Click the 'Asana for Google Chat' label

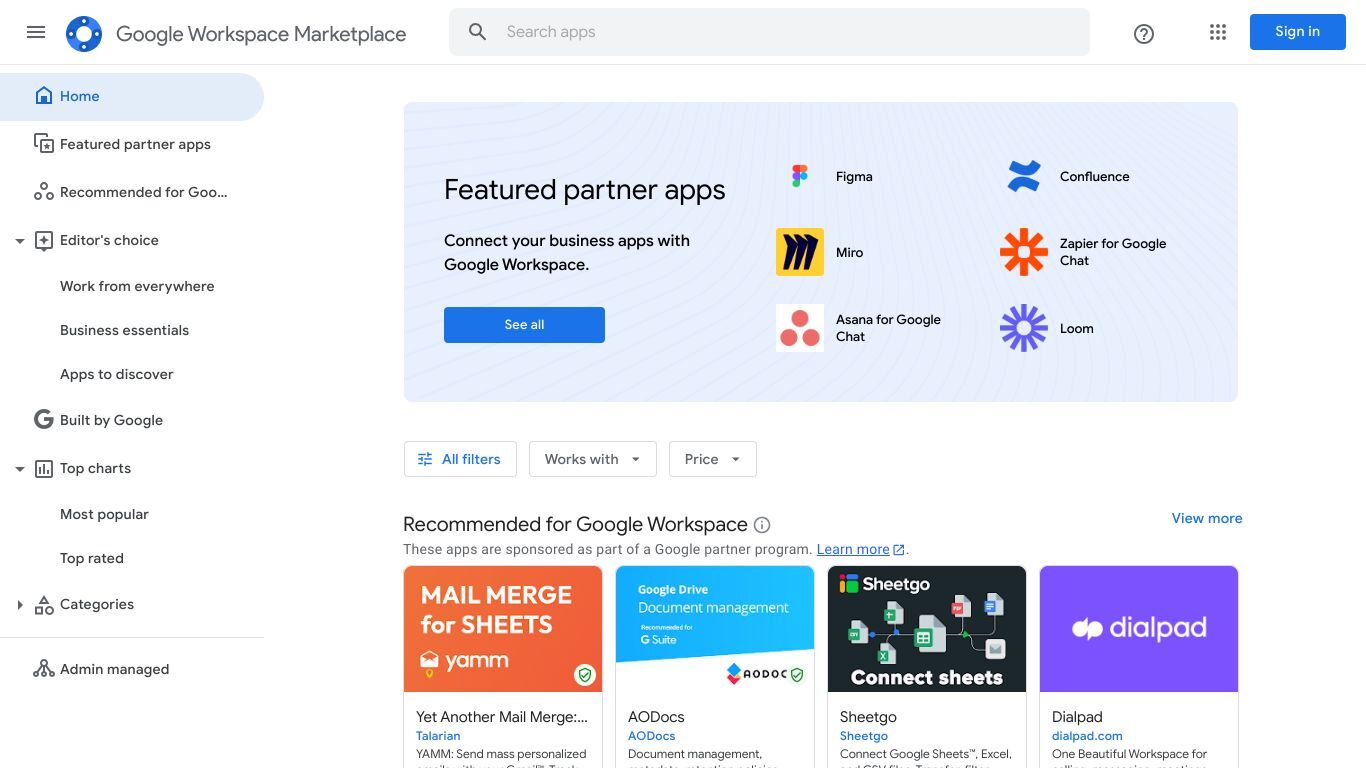point(888,328)
